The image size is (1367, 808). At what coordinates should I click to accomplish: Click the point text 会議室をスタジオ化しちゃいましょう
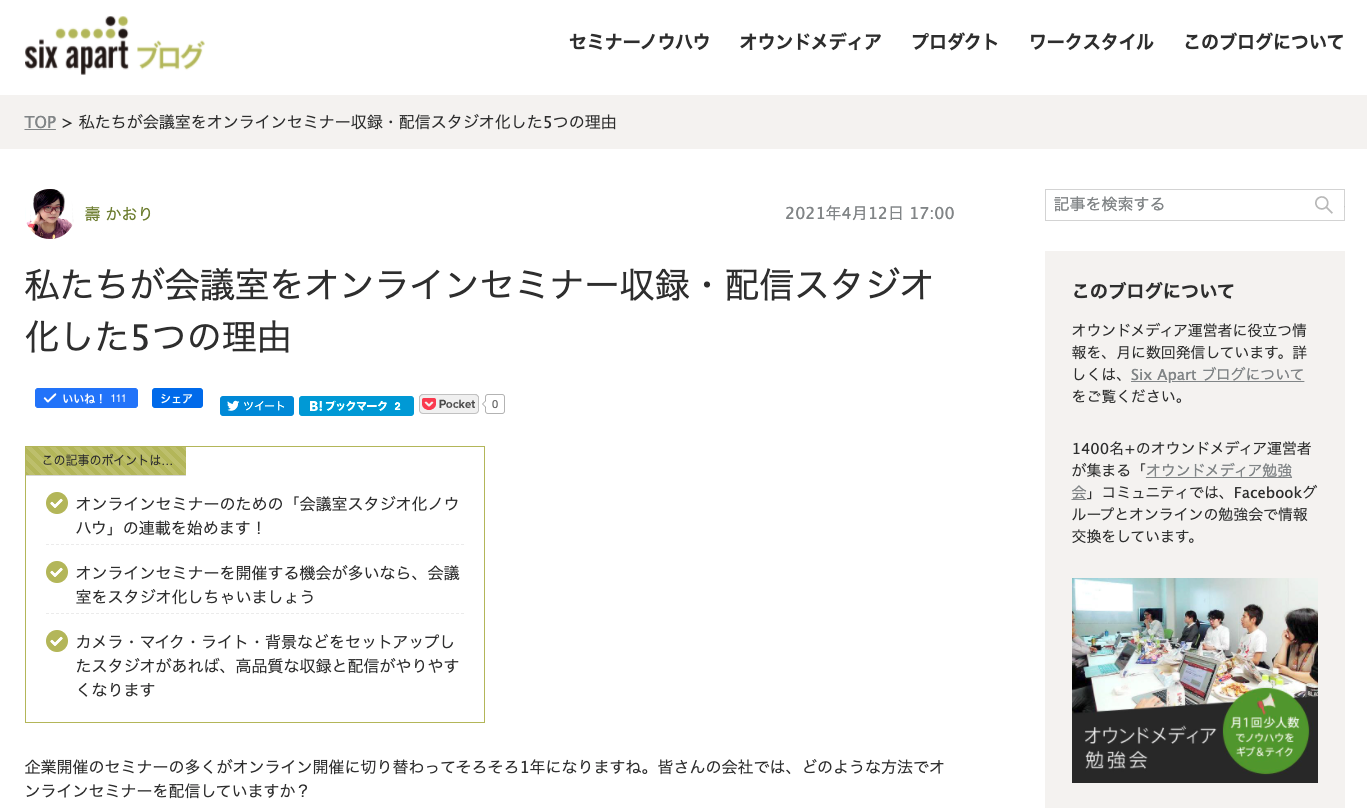(x=268, y=584)
